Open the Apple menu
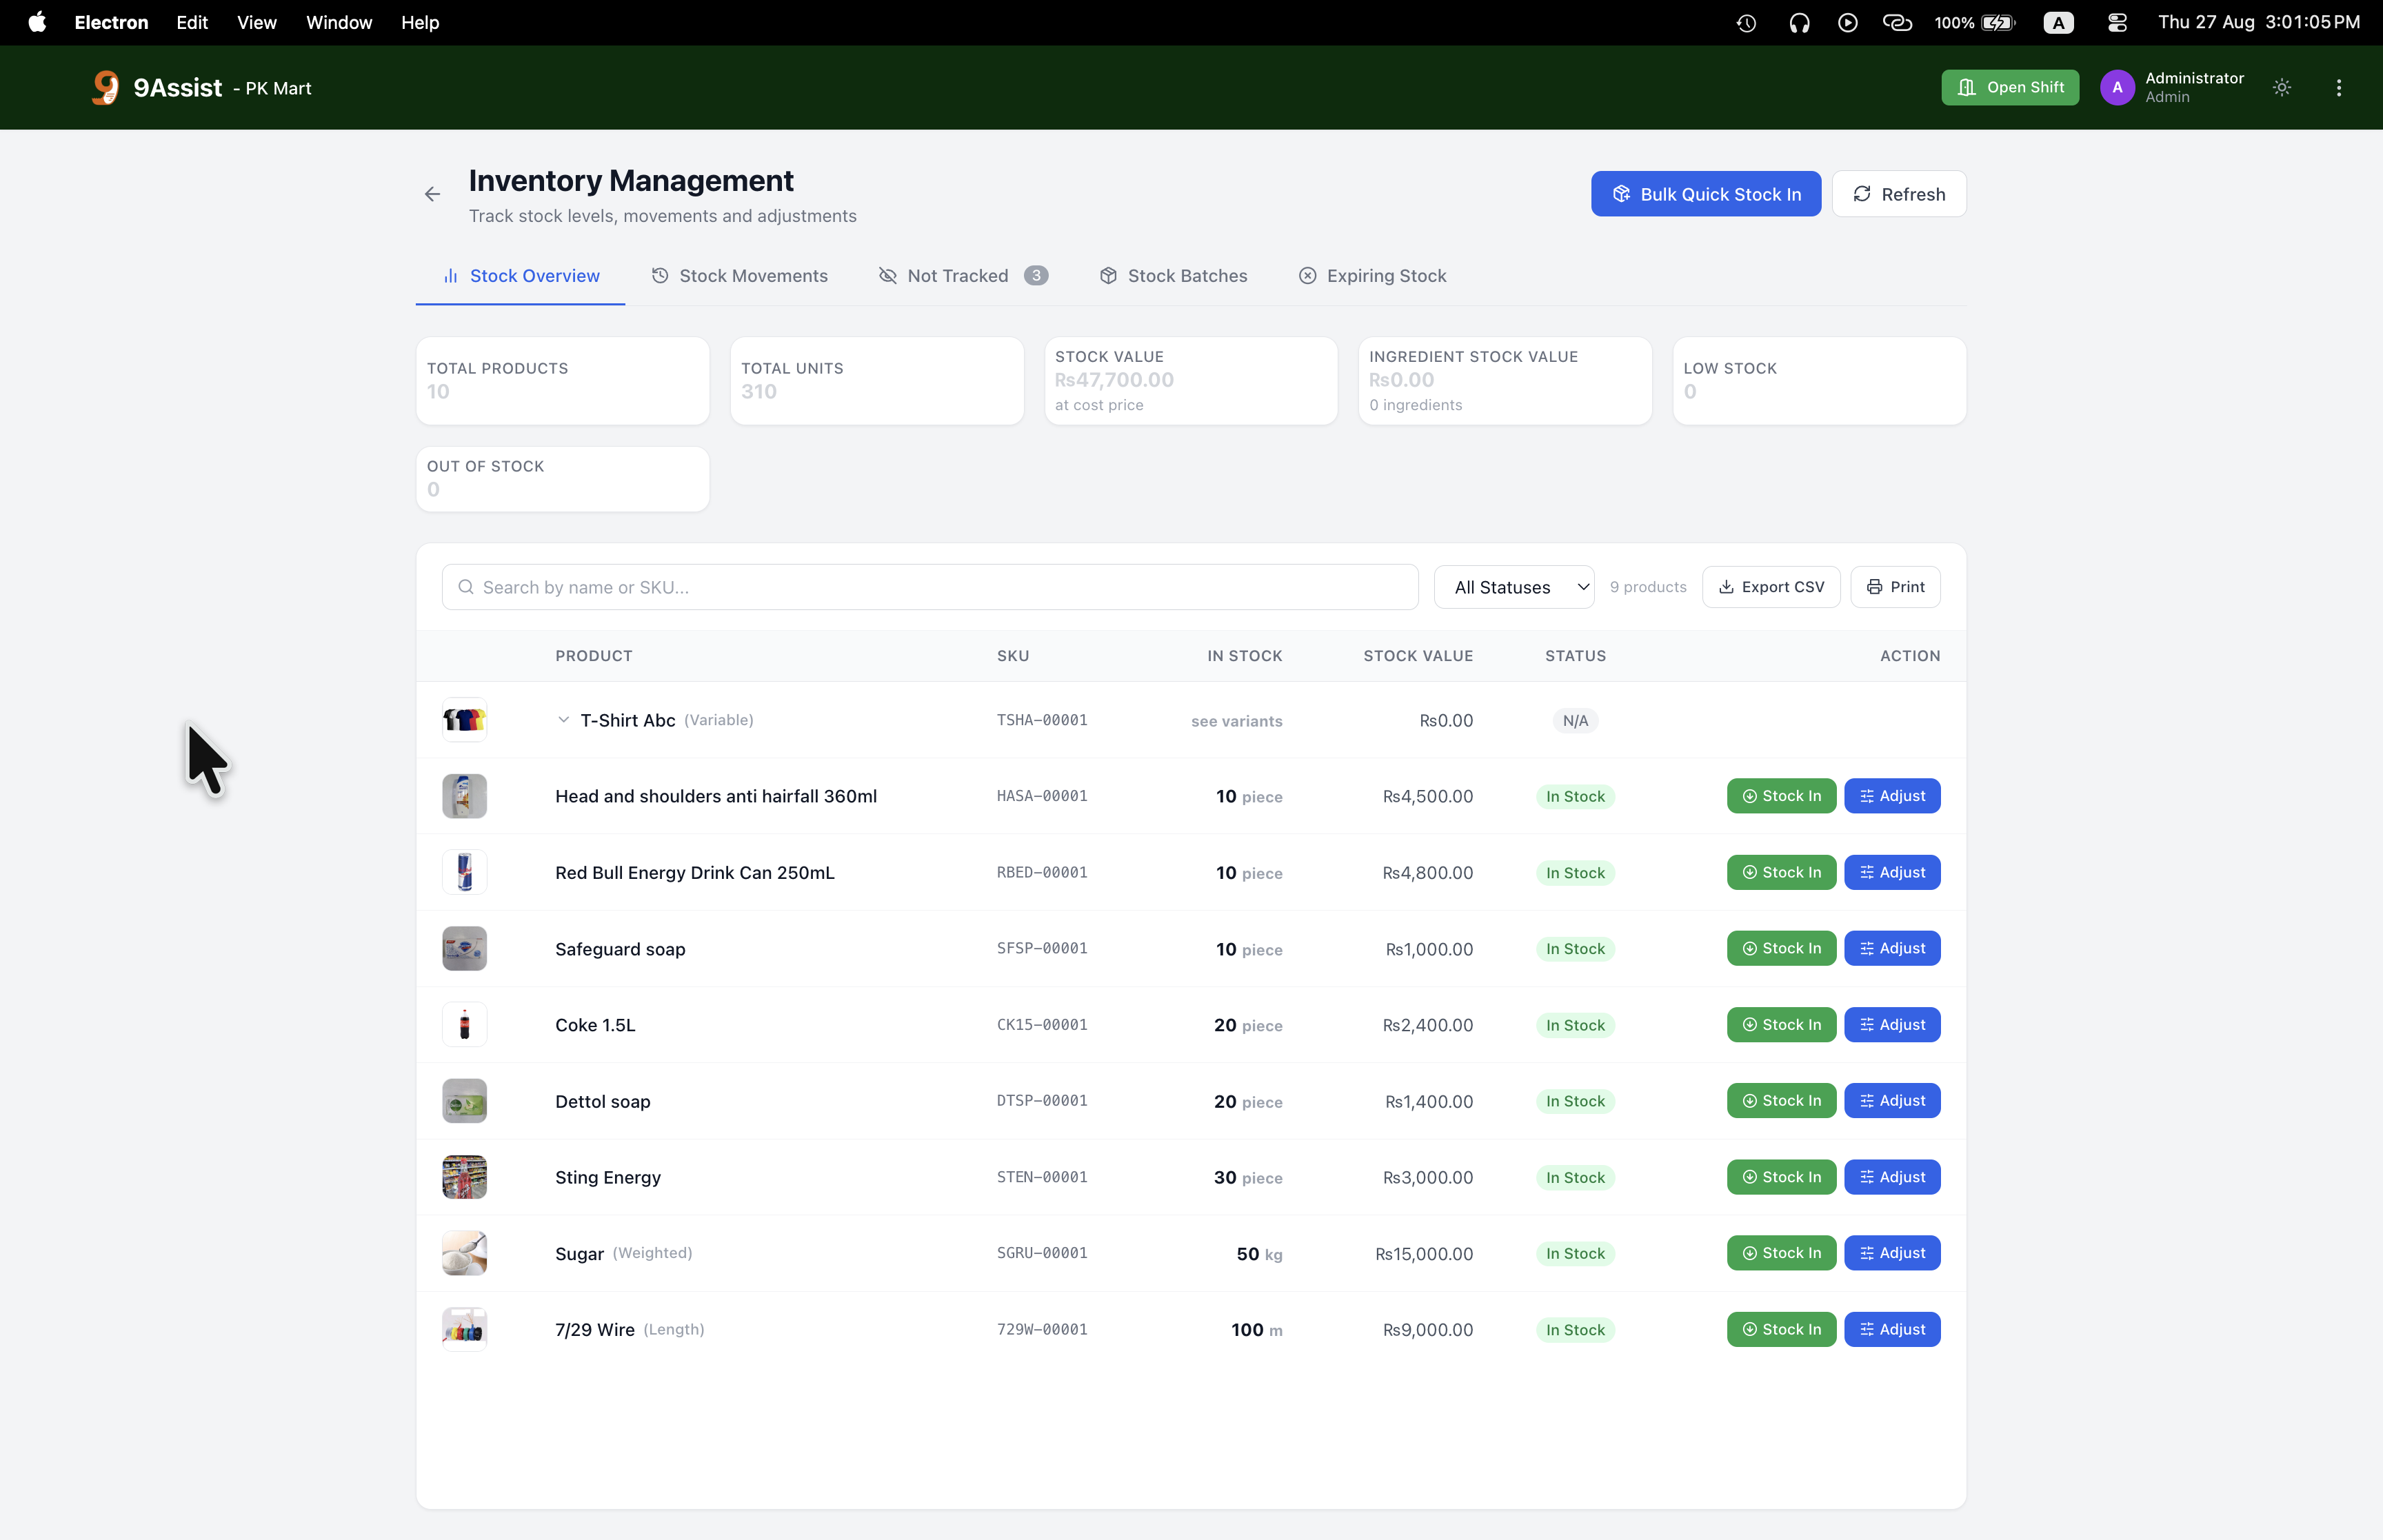Image resolution: width=2383 pixels, height=1540 pixels. pyautogui.click(x=37, y=22)
